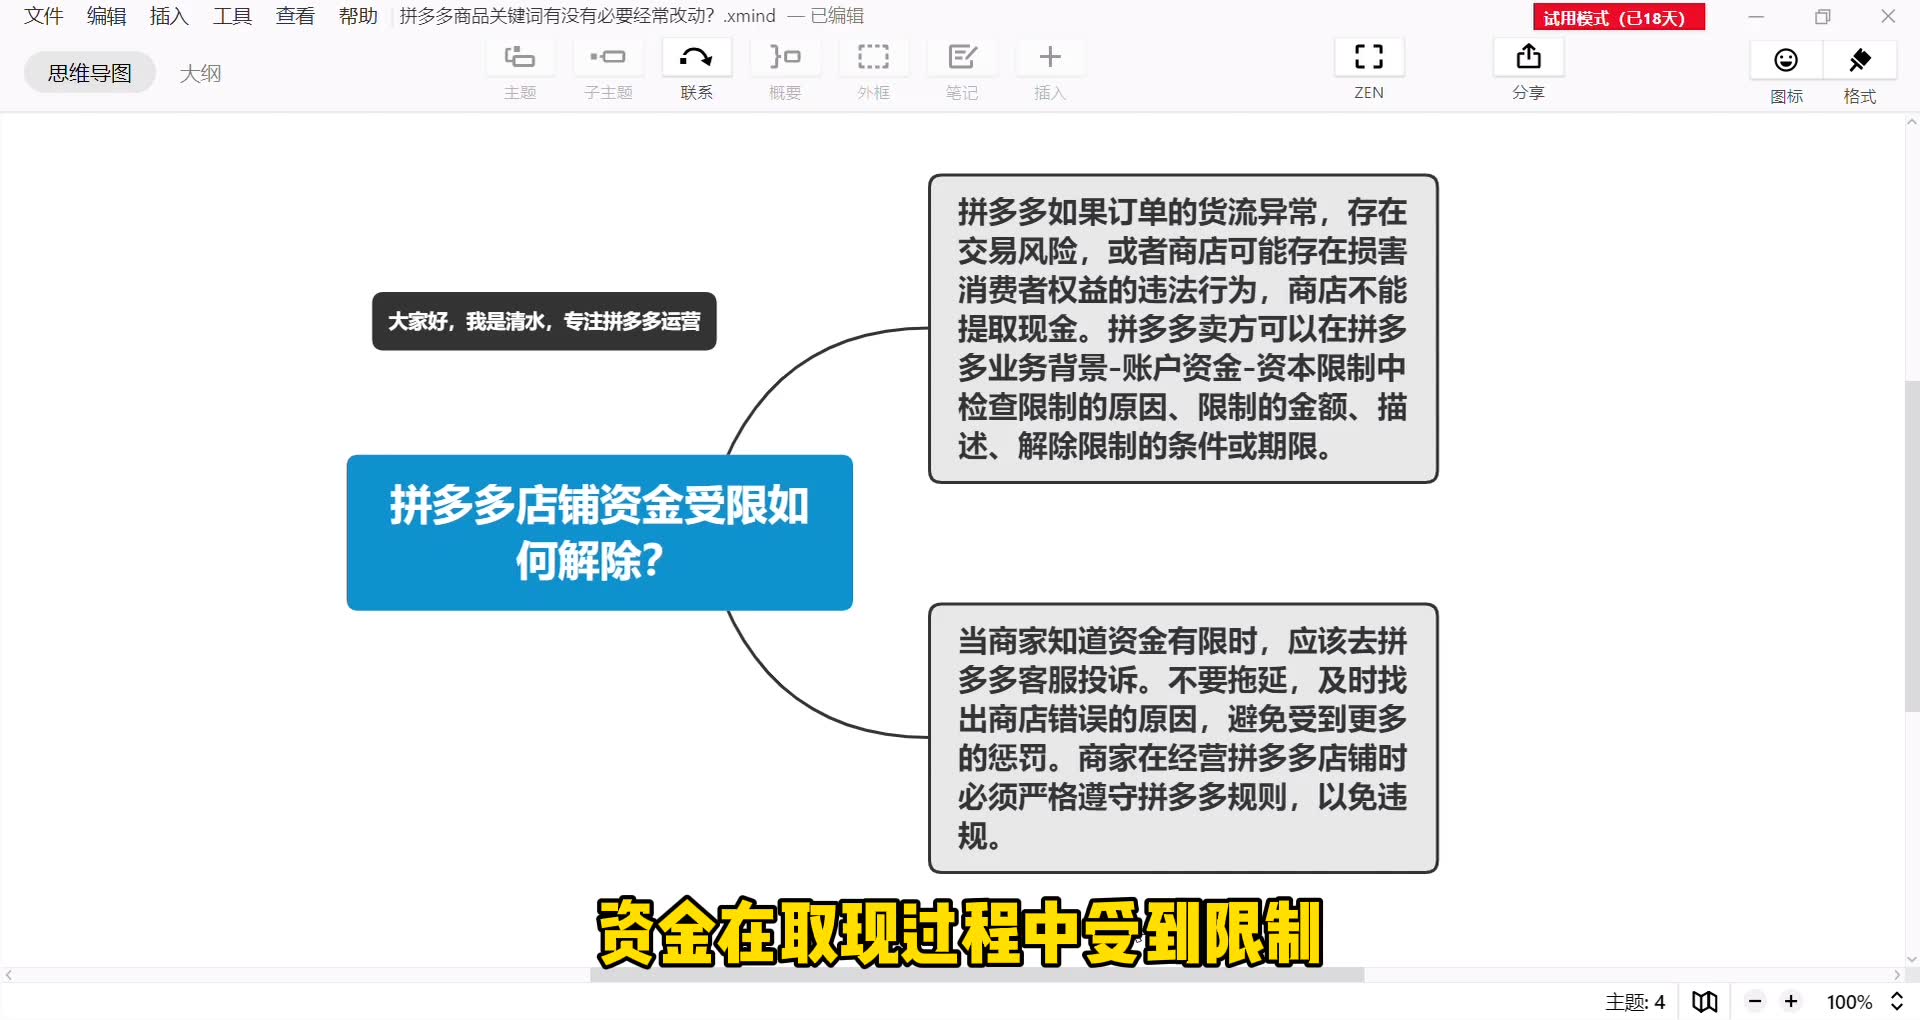Switch to 大纲 outline view
This screenshot has height=1020, width=1920.
click(200, 73)
